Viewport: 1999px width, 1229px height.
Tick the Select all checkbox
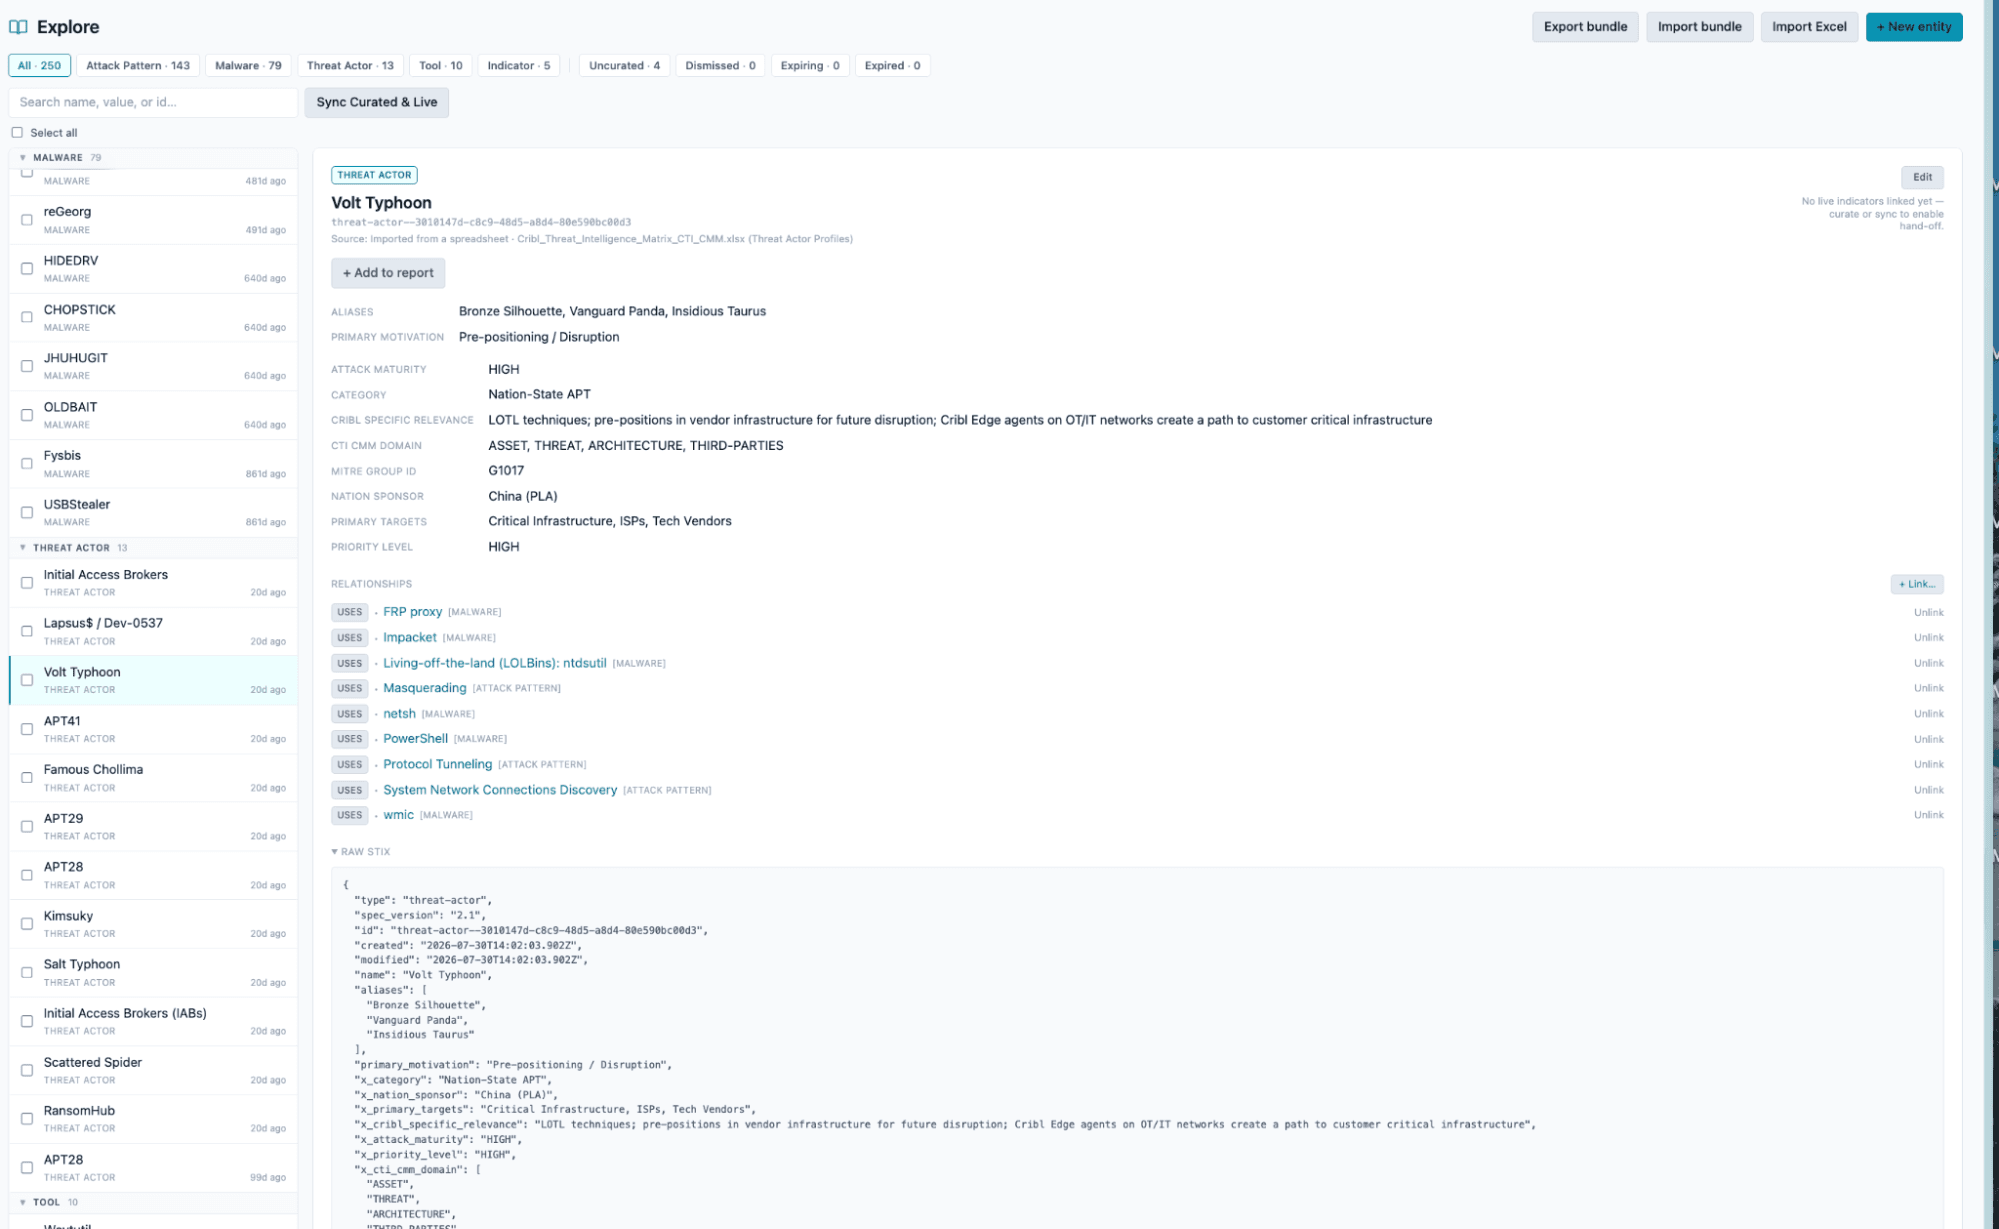tap(17, 132)
